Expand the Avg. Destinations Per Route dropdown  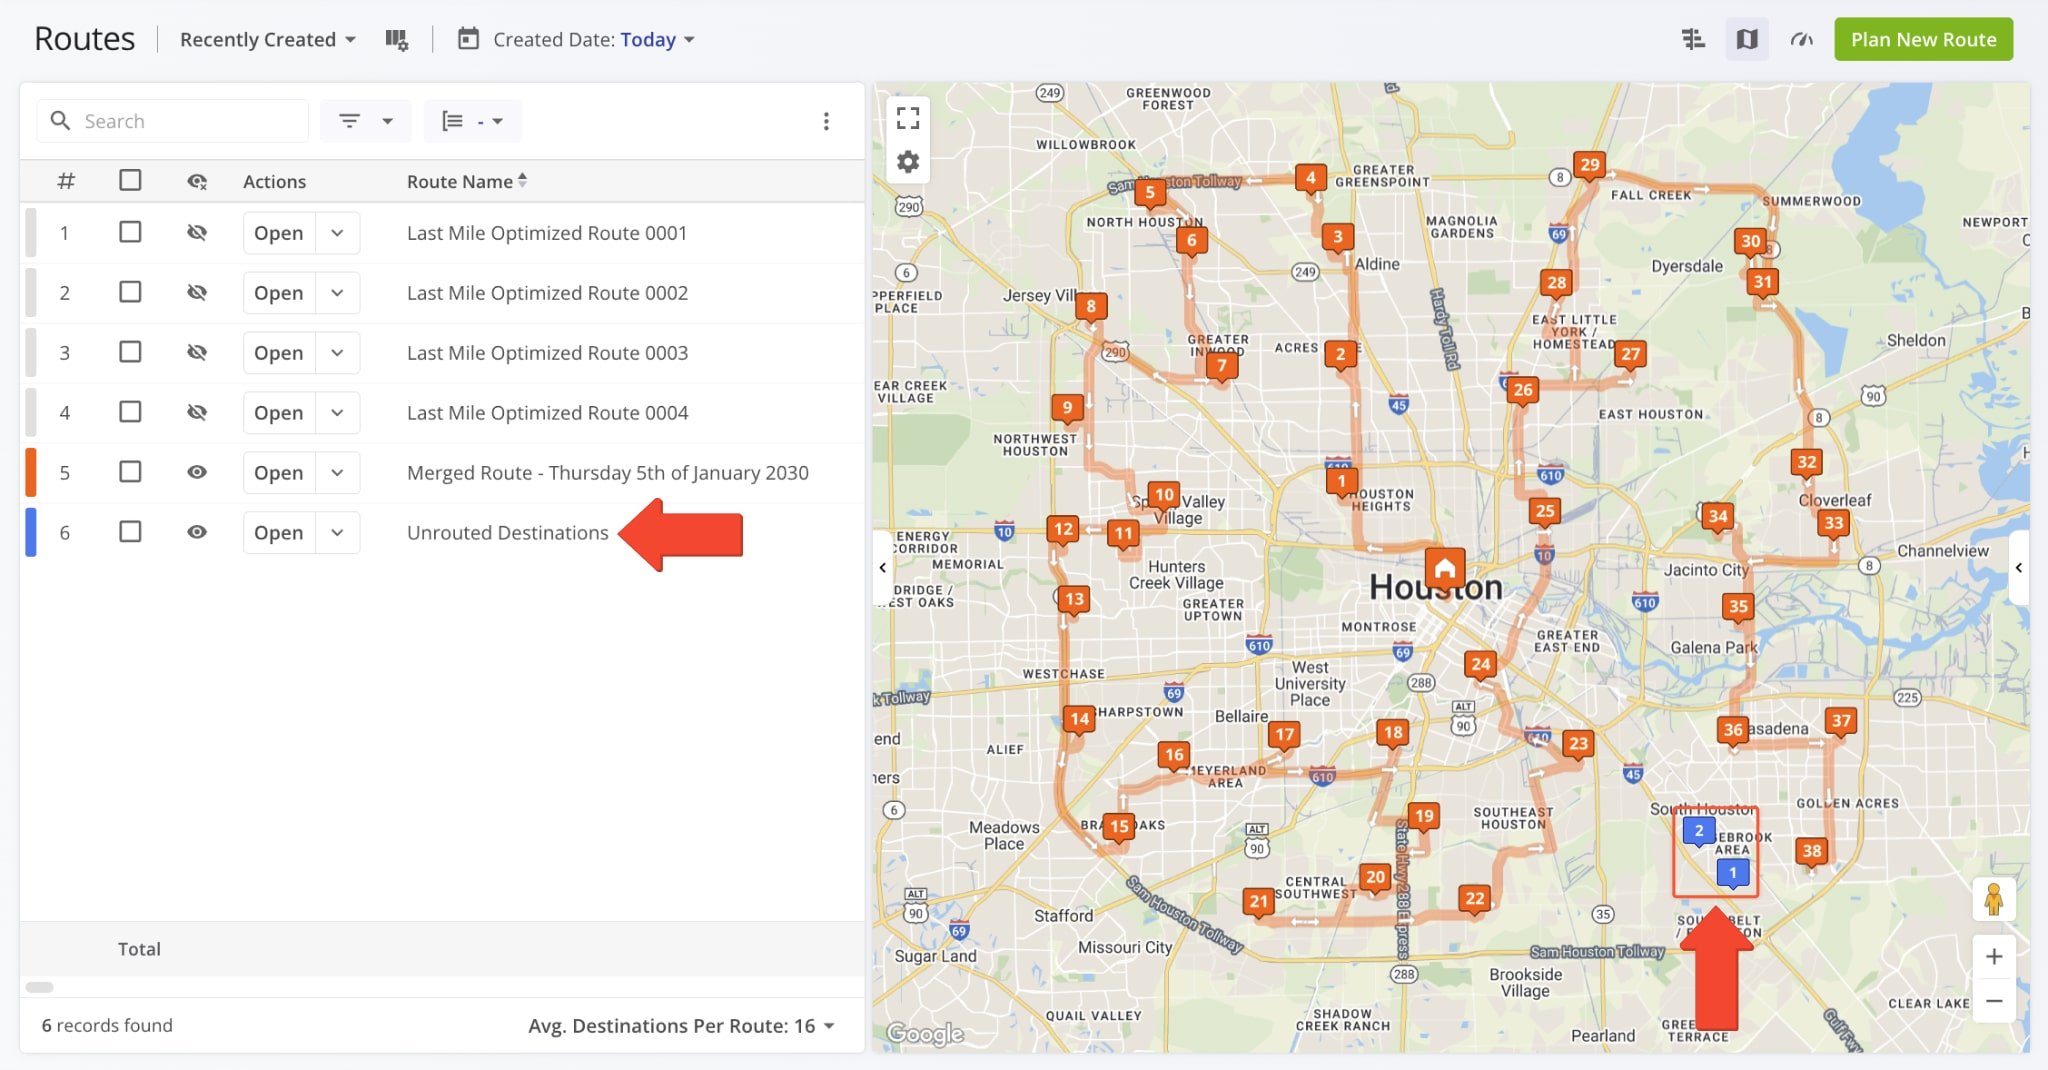828,1025
